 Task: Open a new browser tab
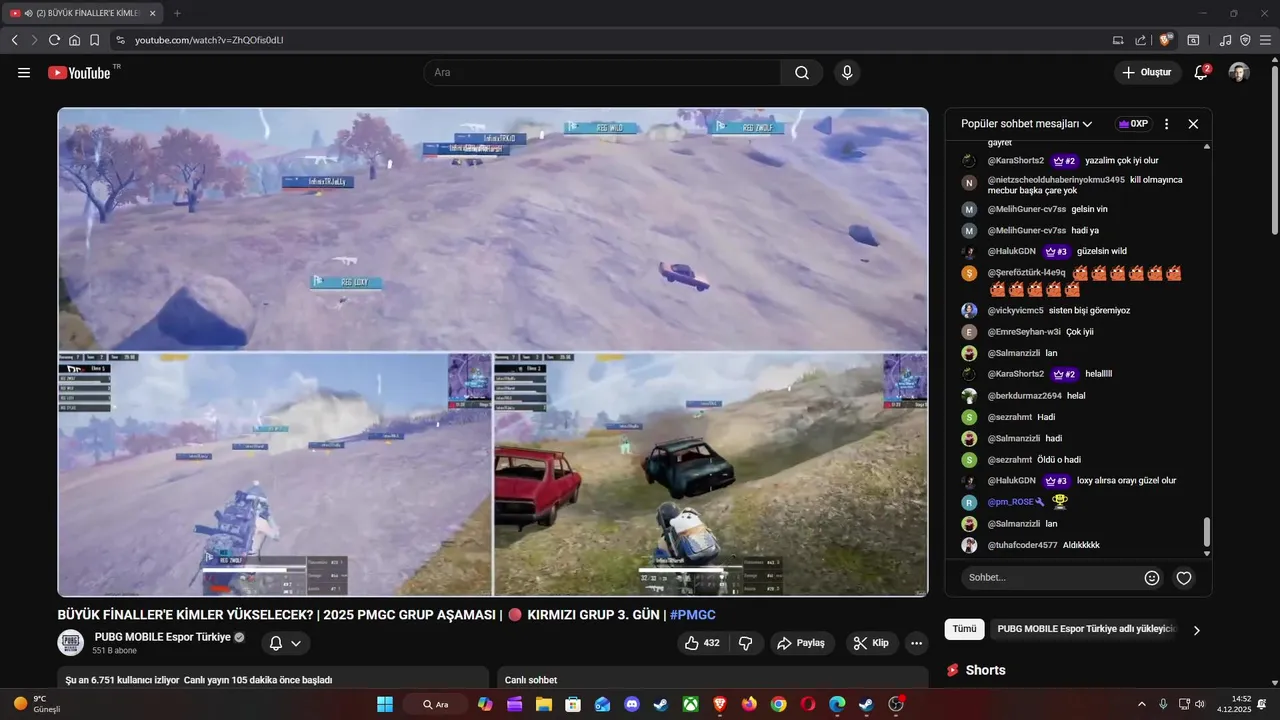click(x=177, y=13)
